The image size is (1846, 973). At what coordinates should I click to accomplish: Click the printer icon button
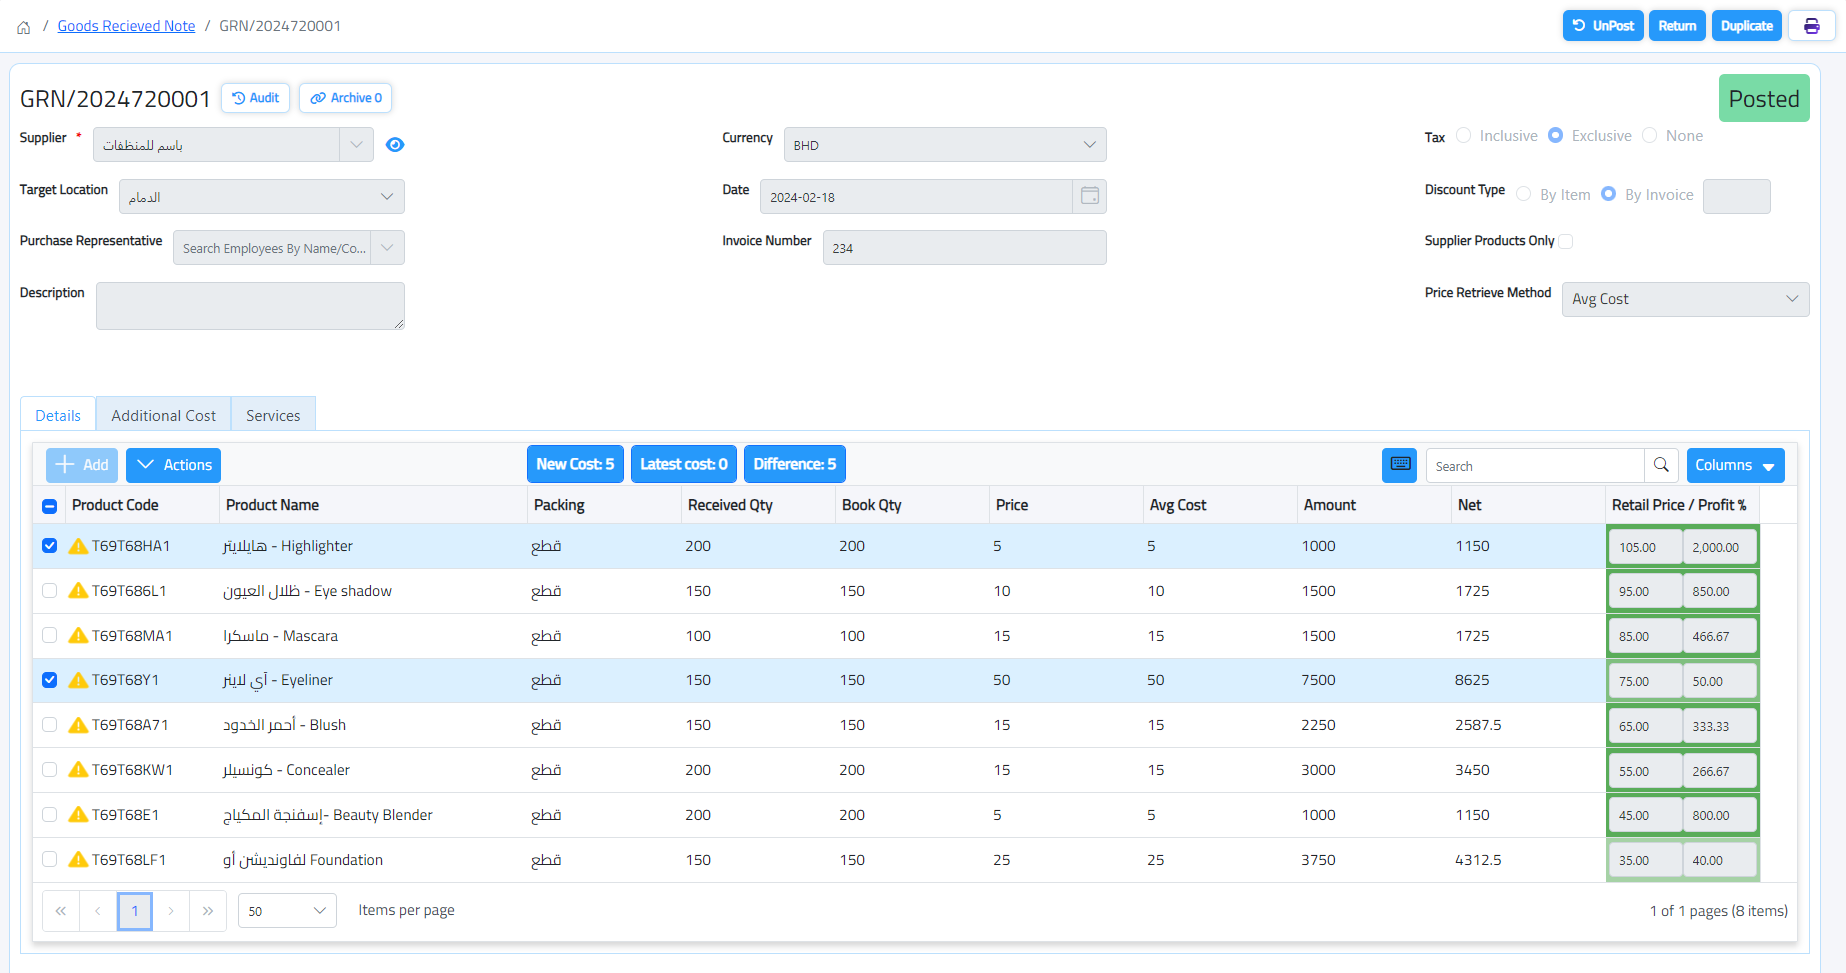(1811, 26)
